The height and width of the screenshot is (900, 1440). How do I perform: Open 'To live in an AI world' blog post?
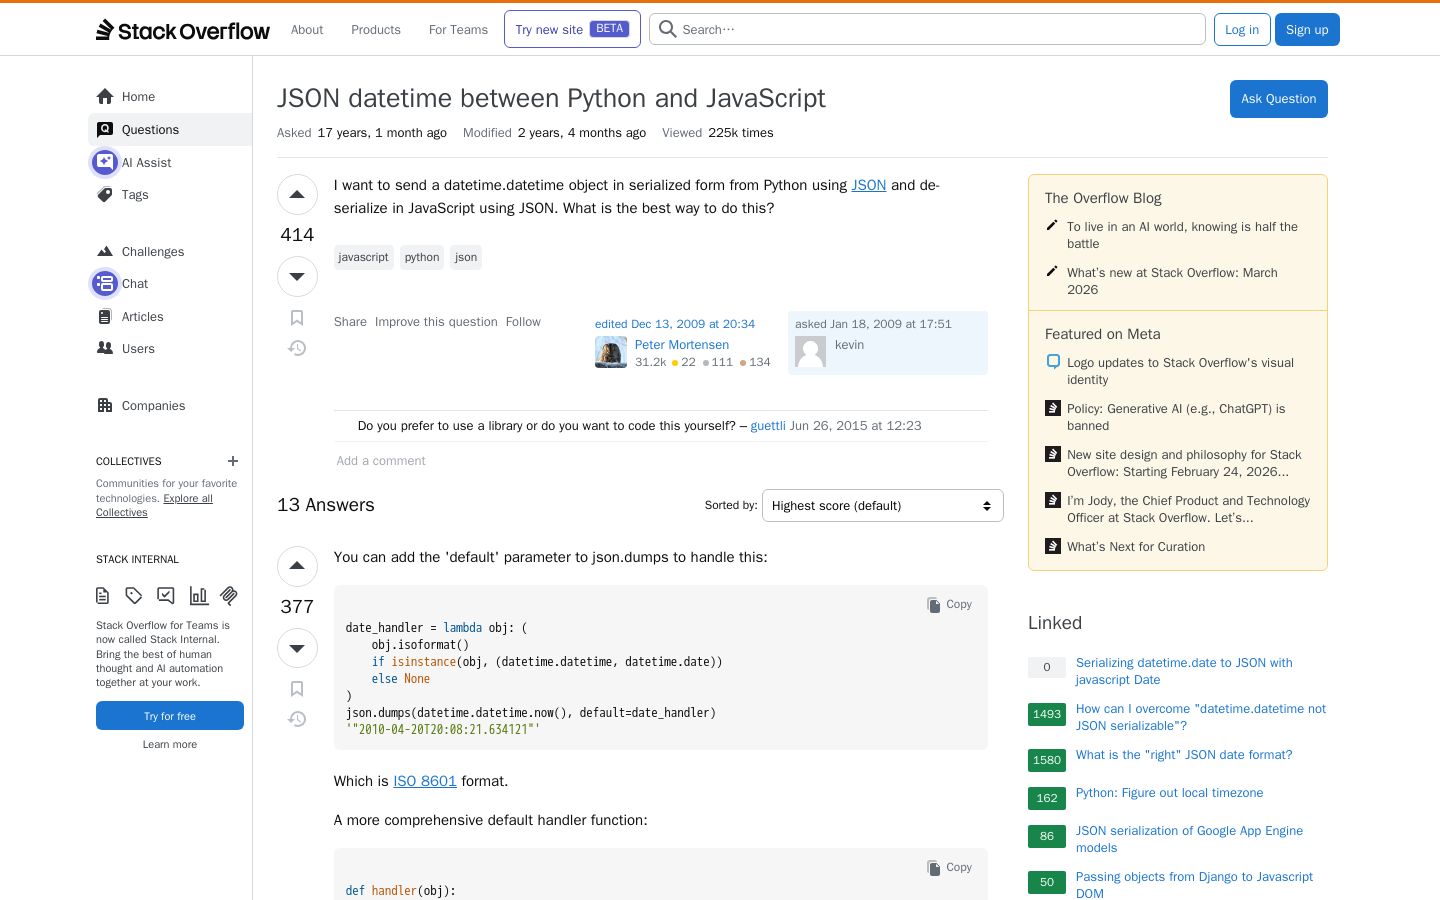[x=1182, y=235]
